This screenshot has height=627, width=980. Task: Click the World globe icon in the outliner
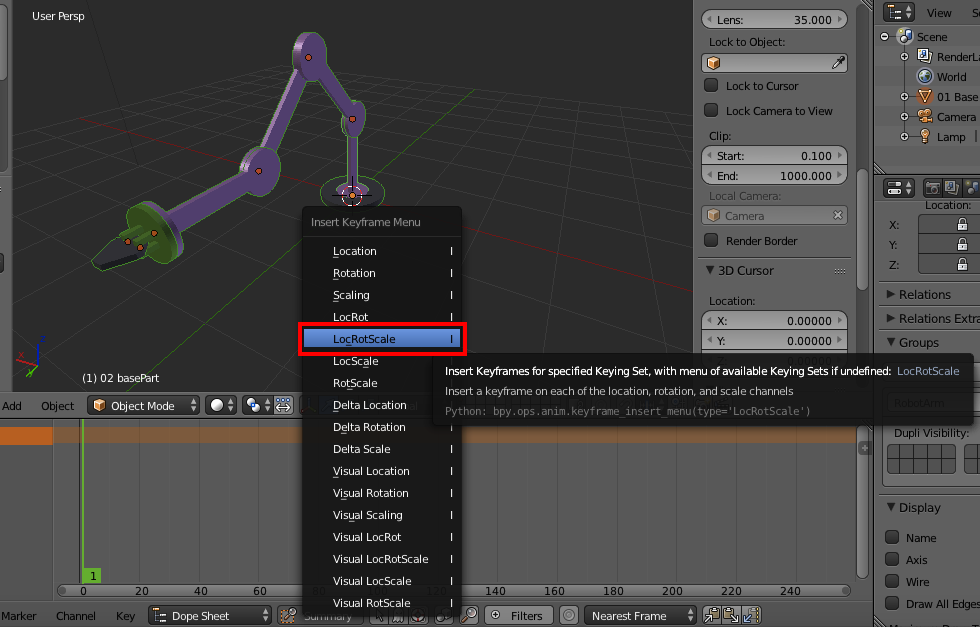[x=924, y=76]
